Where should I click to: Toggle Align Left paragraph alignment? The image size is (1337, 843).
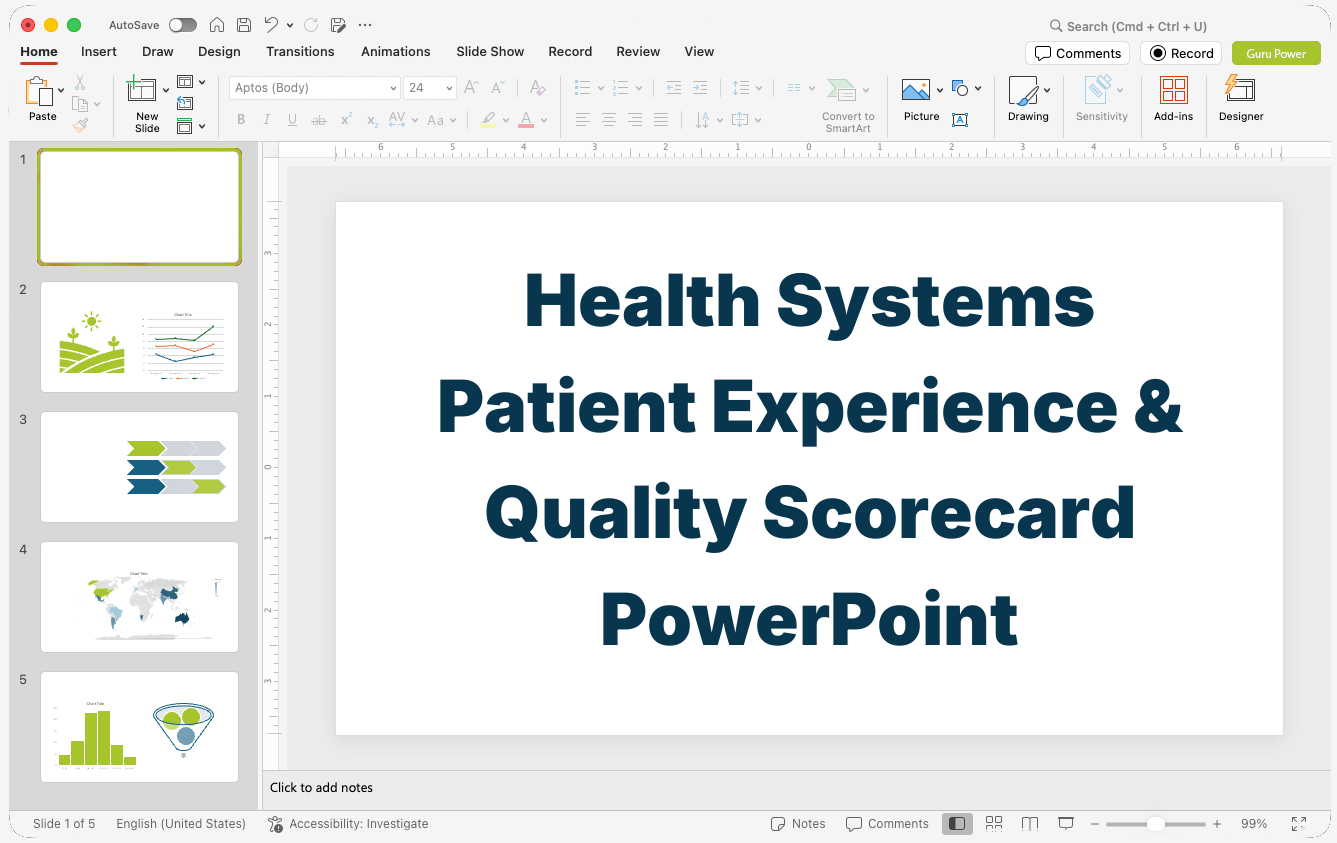tap(583, 120)
